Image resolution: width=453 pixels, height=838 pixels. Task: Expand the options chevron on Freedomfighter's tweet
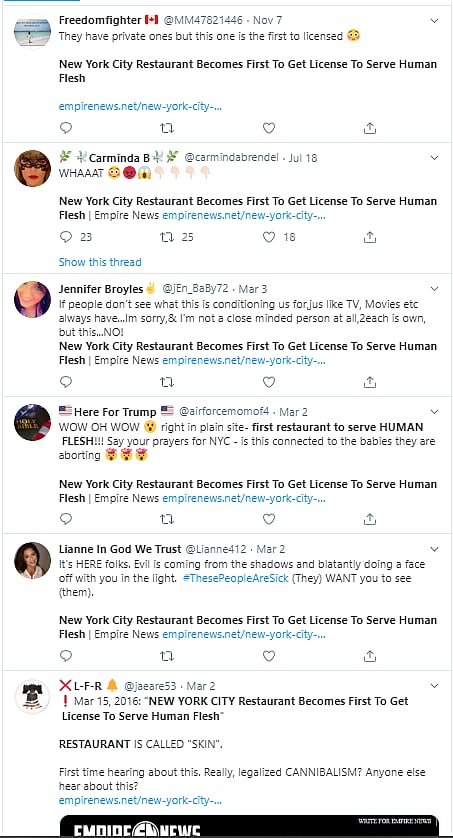pyautogui.click(x=434, y=21)
